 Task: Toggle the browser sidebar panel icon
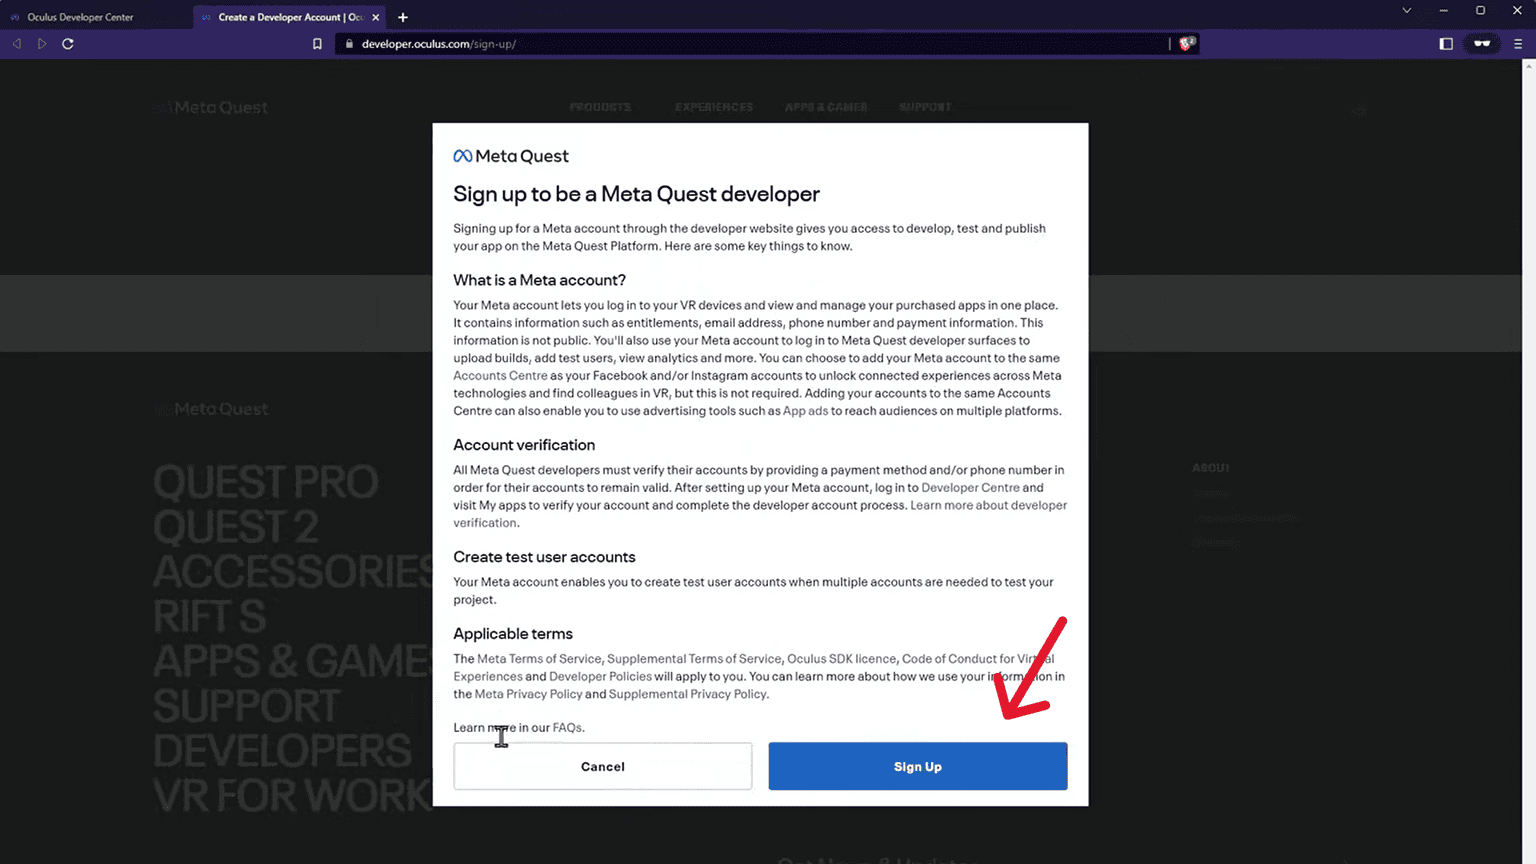(x=1446, y=44)
